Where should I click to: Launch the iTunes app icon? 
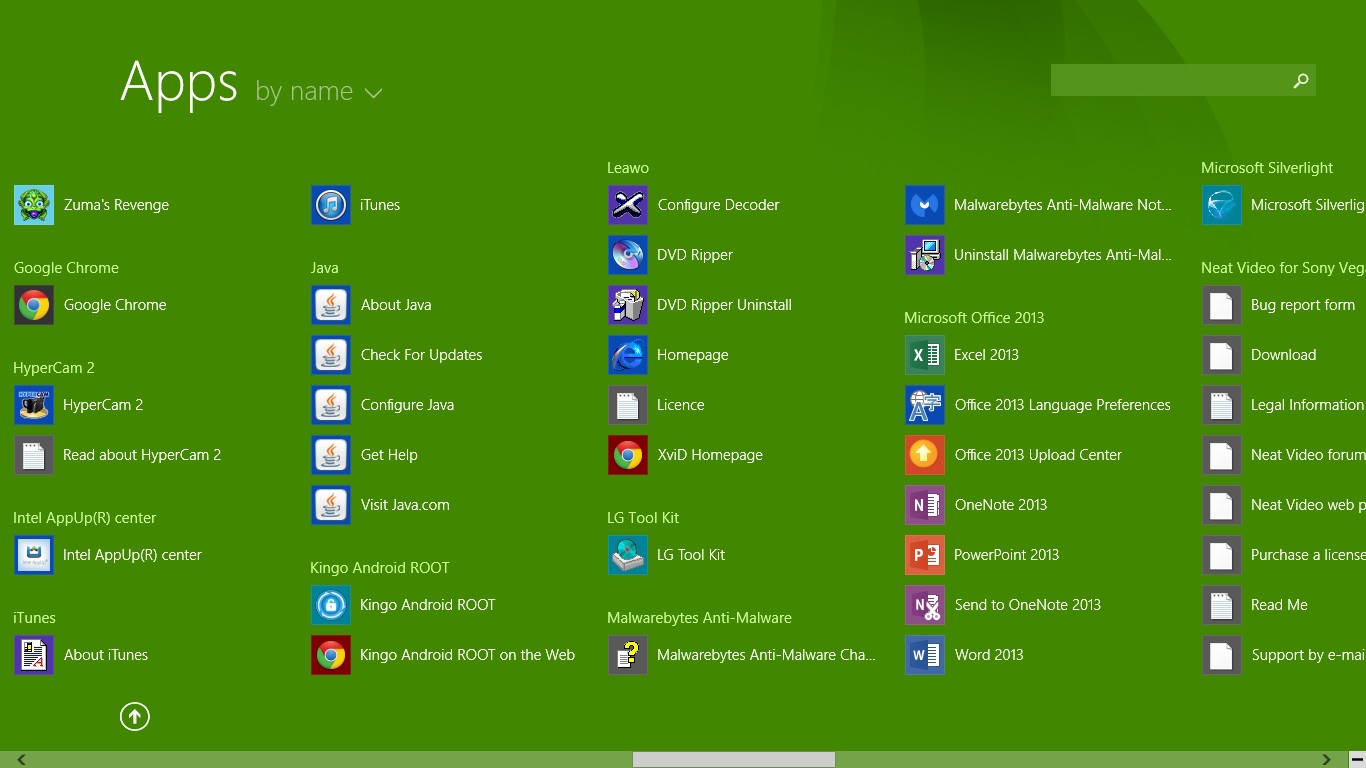coord(331,205)
